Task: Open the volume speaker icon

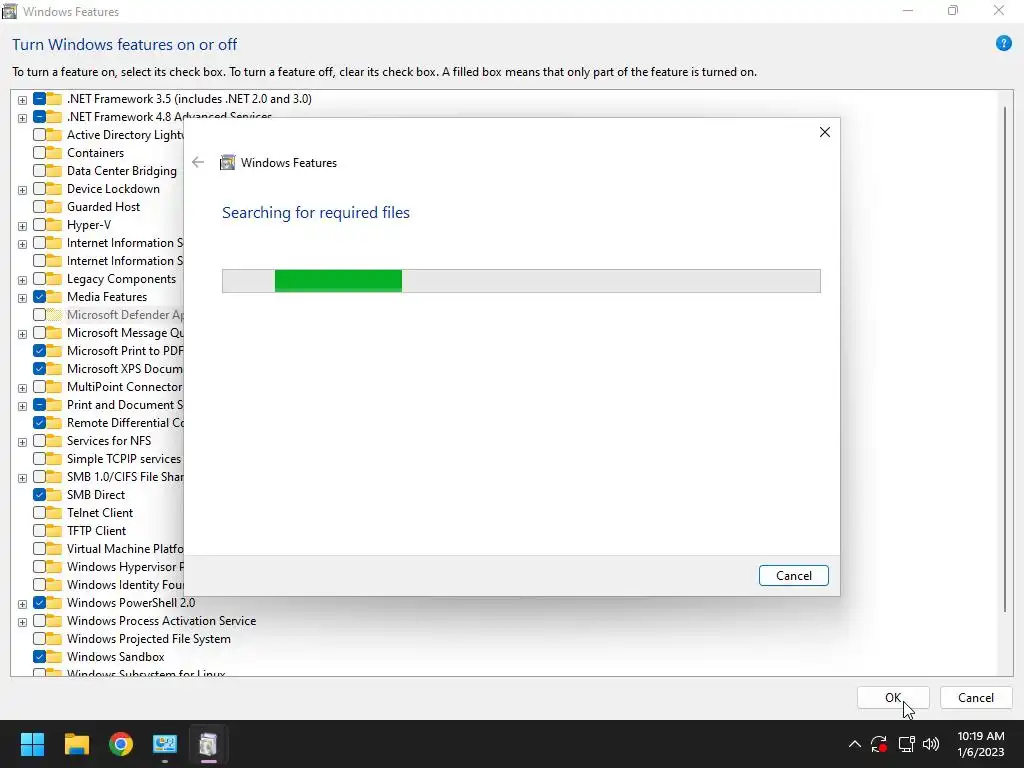Action: coord(931,744)
